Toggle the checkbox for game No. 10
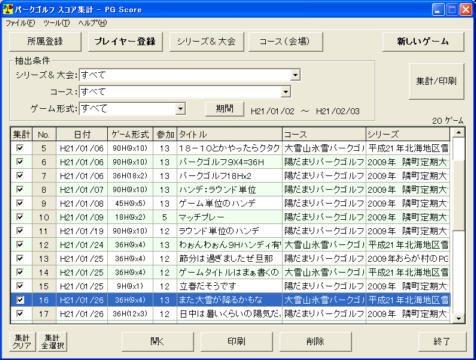Screen dimensions: 476x360 click(20, 217)
